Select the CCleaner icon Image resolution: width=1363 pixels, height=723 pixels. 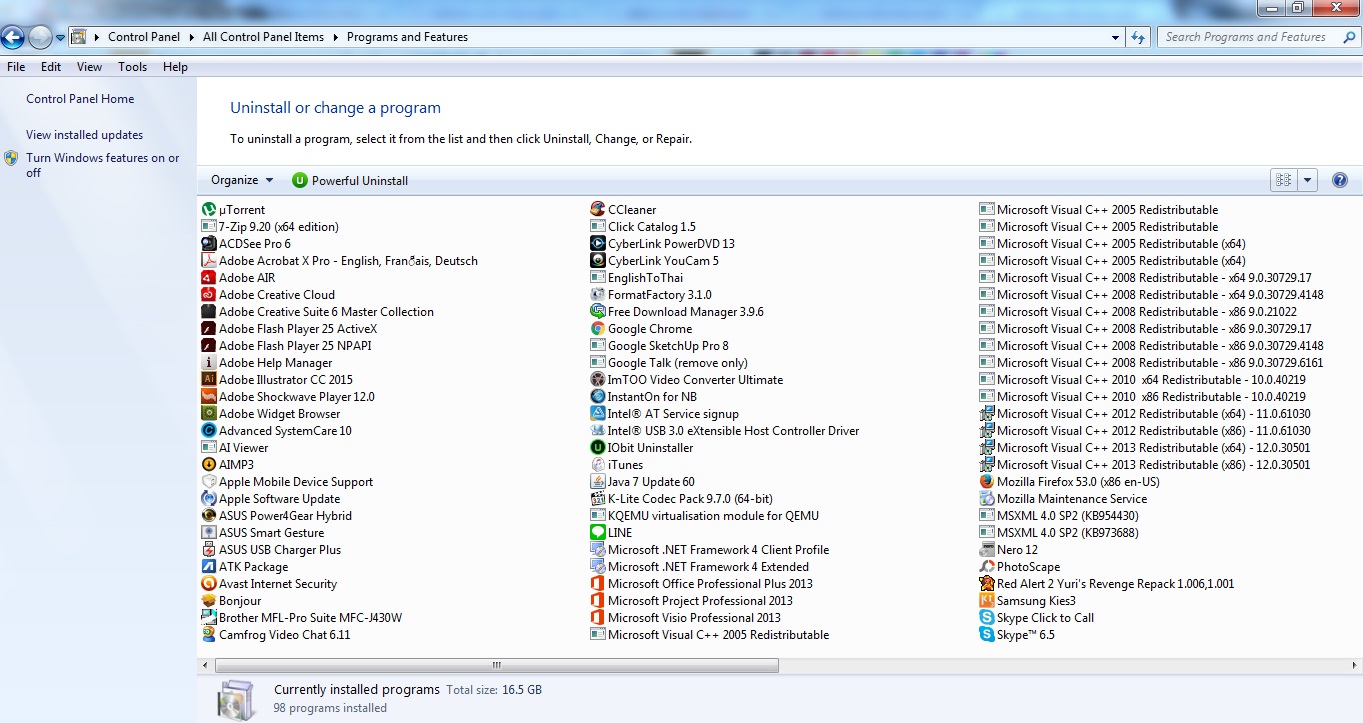[x=598, y=210]
